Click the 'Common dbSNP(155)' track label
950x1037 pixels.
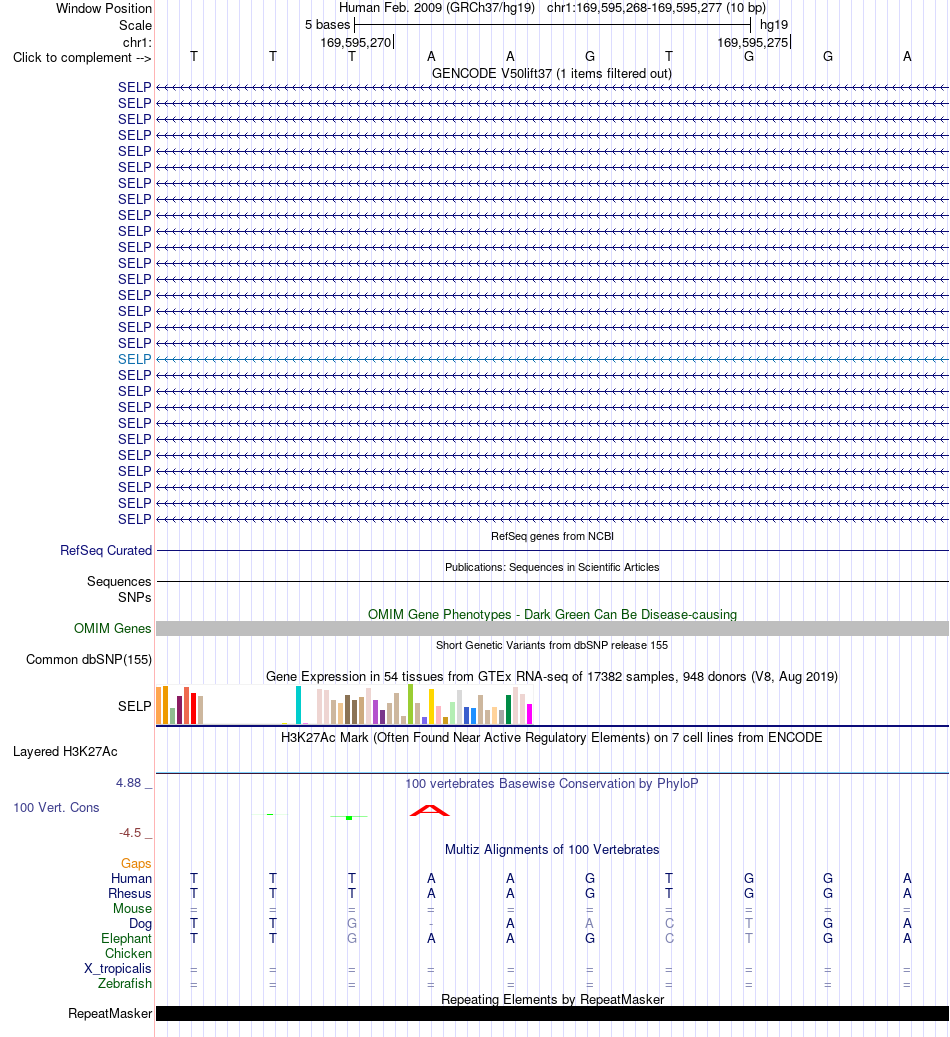click(x=89, y=659)
